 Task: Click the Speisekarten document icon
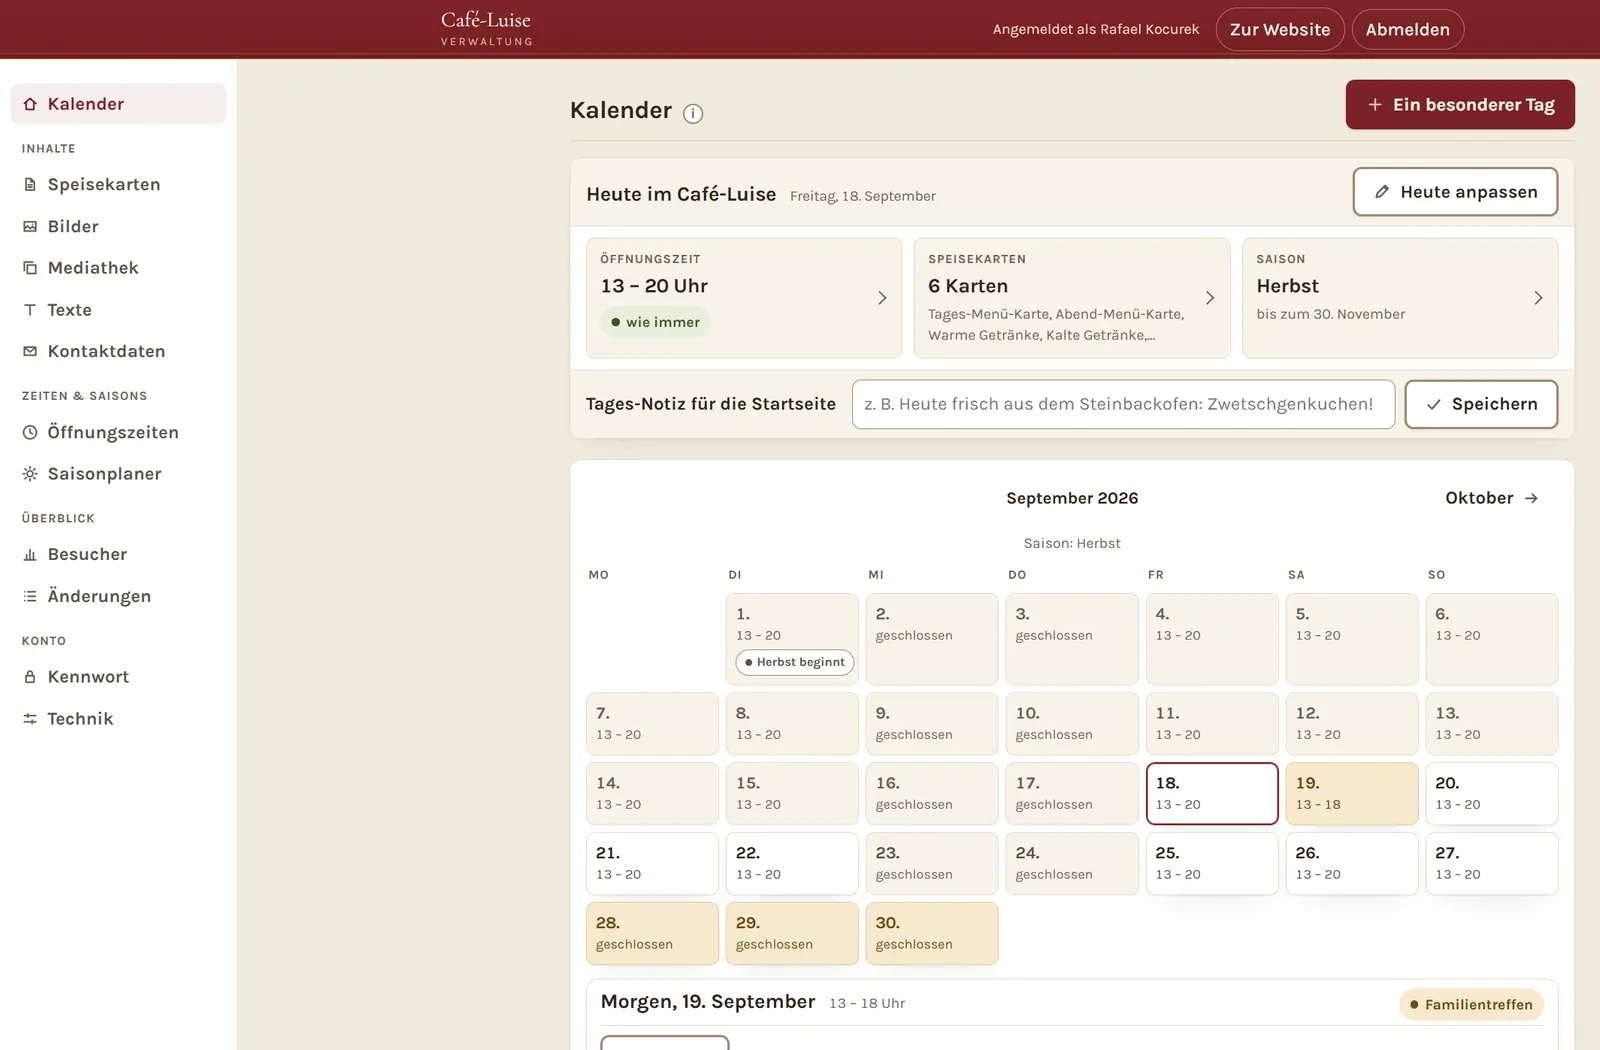(30, 185)
